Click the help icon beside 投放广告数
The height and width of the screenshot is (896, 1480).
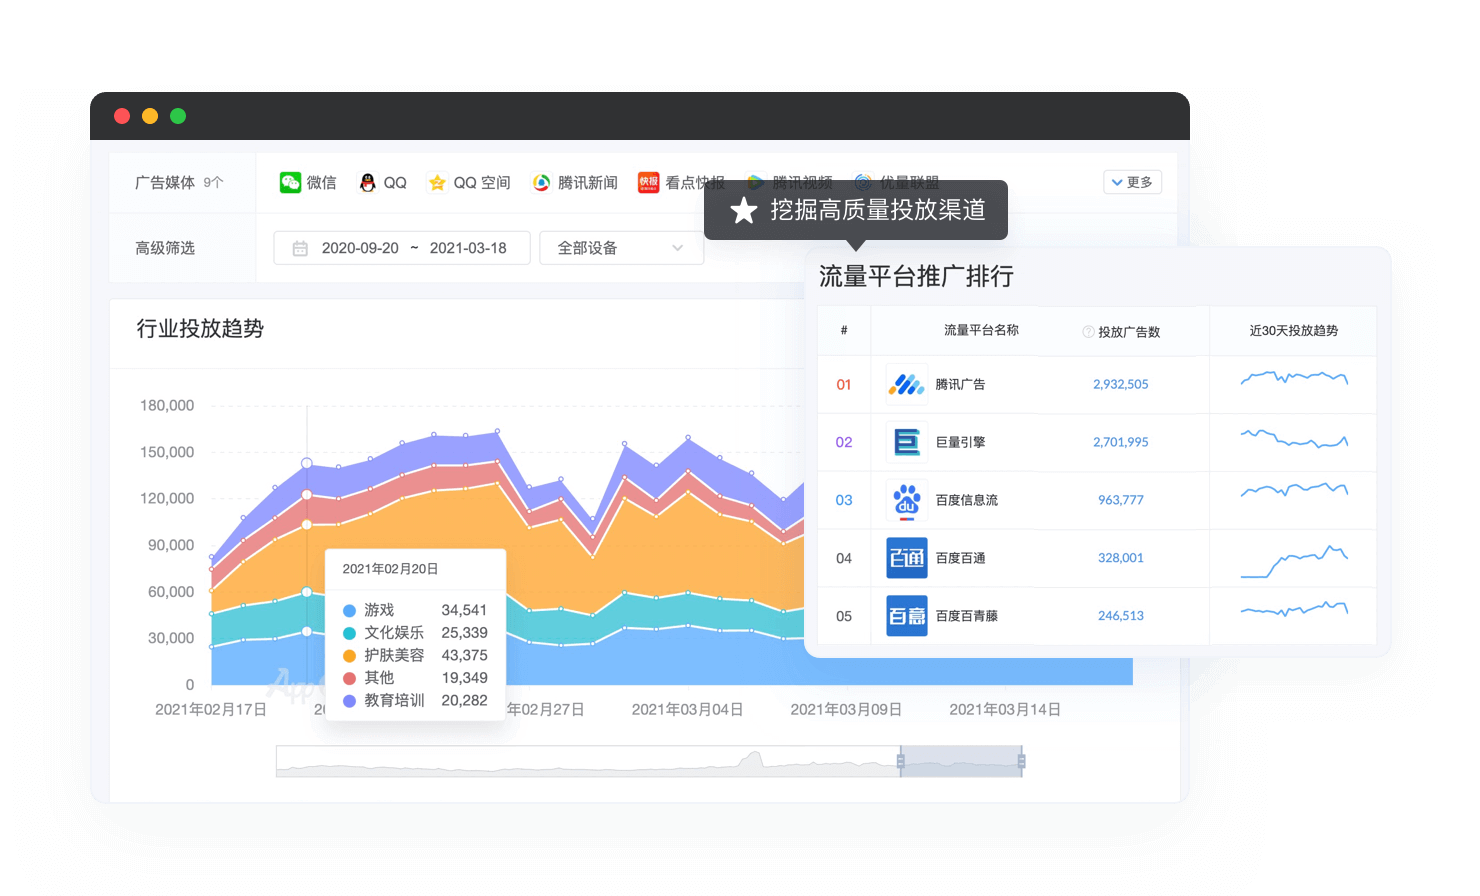[1088, 332]
